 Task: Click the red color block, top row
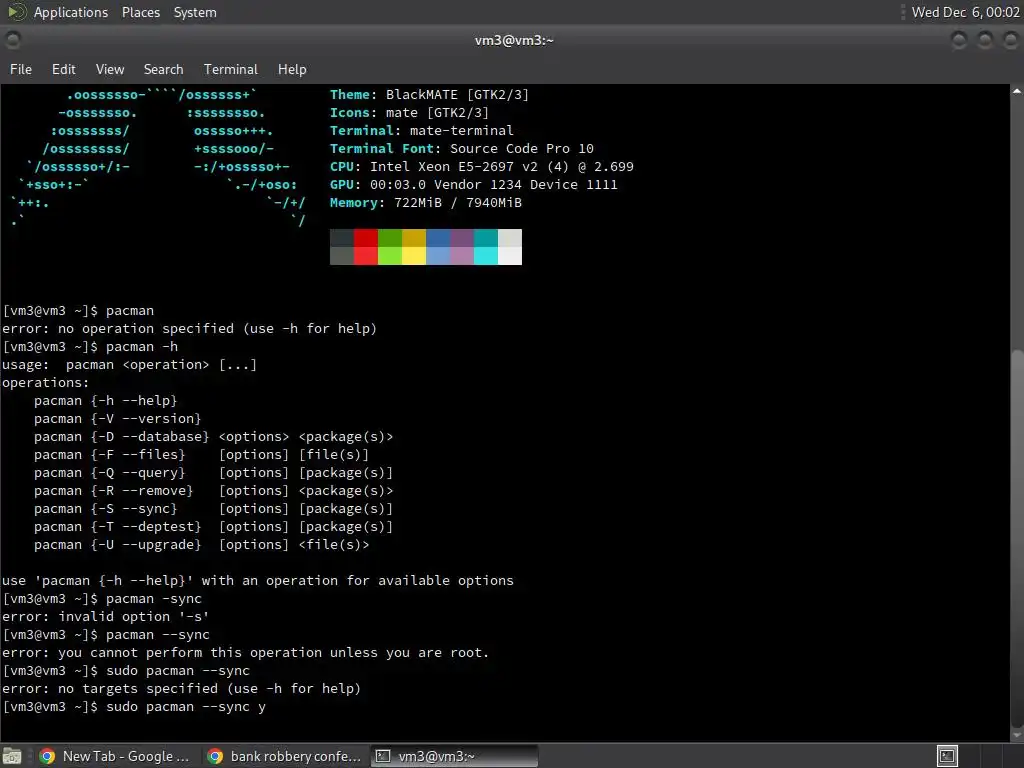[366, 238]
